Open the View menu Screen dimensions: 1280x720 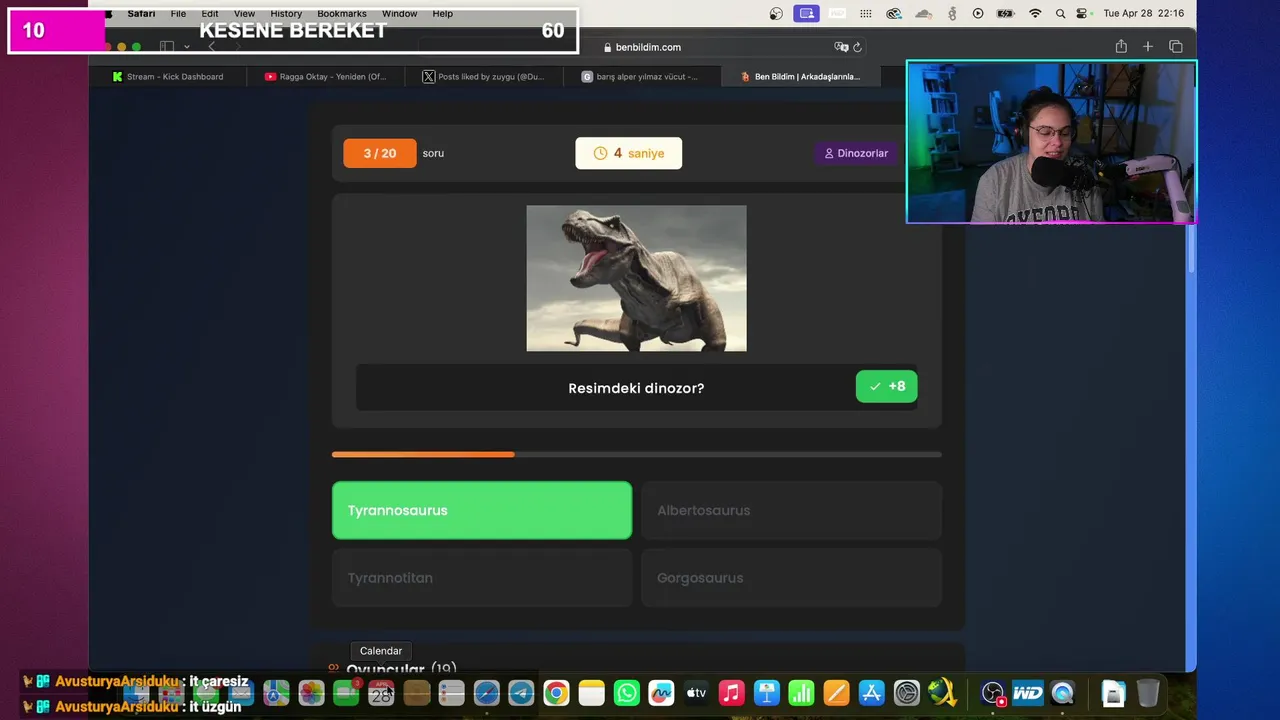click(x=244, y=14)
